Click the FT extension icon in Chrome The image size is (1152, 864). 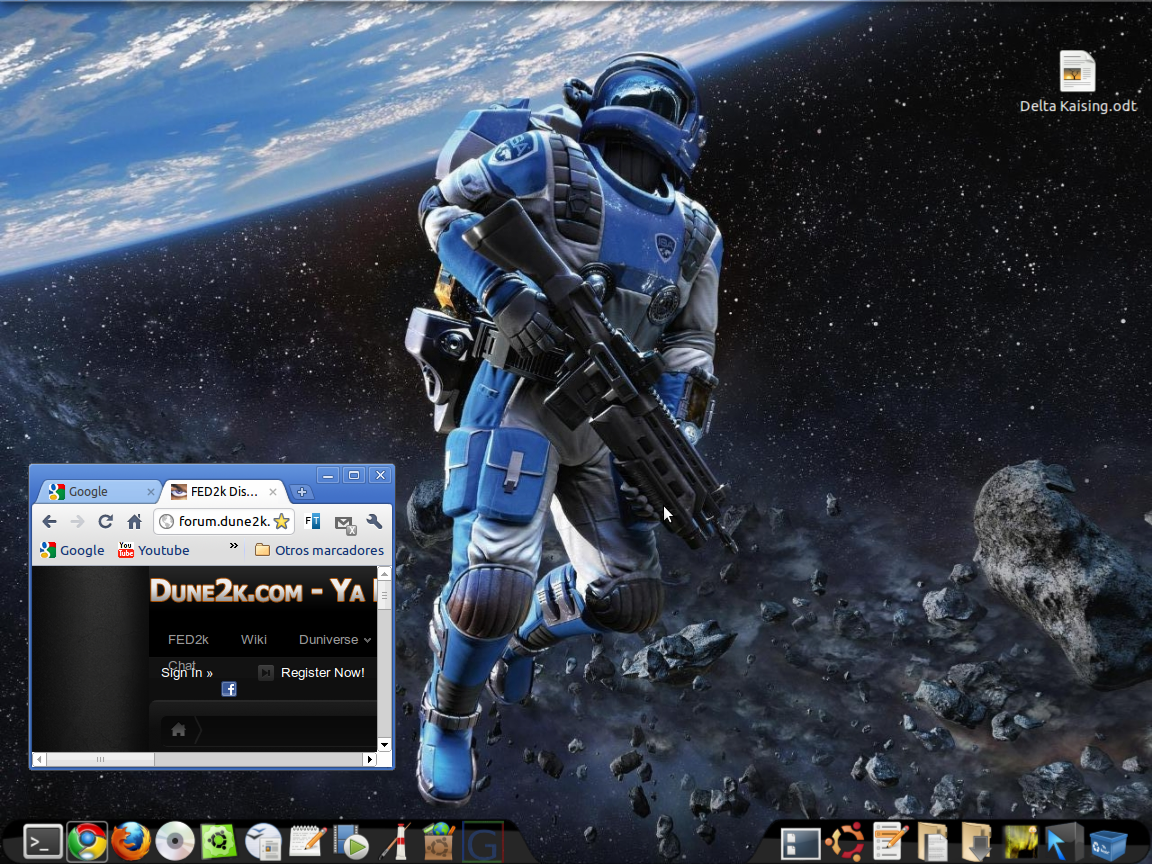pyautogui.click(x=313, y=522)
